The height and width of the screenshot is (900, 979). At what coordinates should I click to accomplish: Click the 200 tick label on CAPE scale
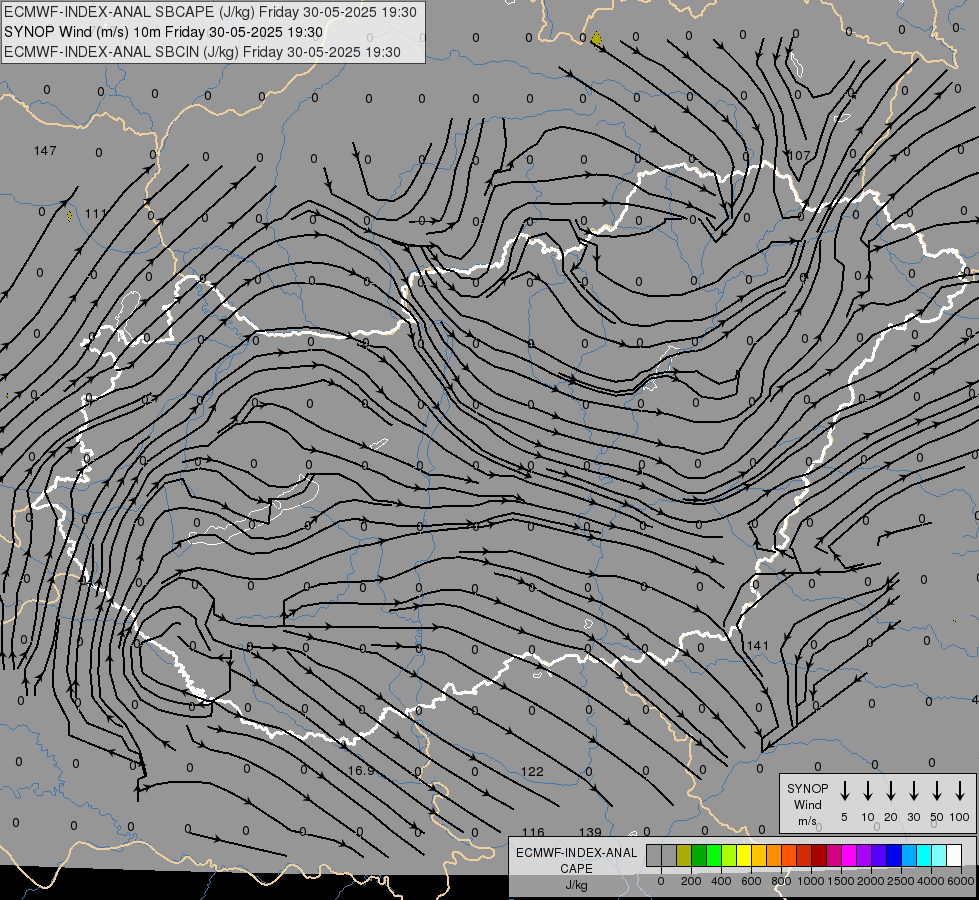691,881
